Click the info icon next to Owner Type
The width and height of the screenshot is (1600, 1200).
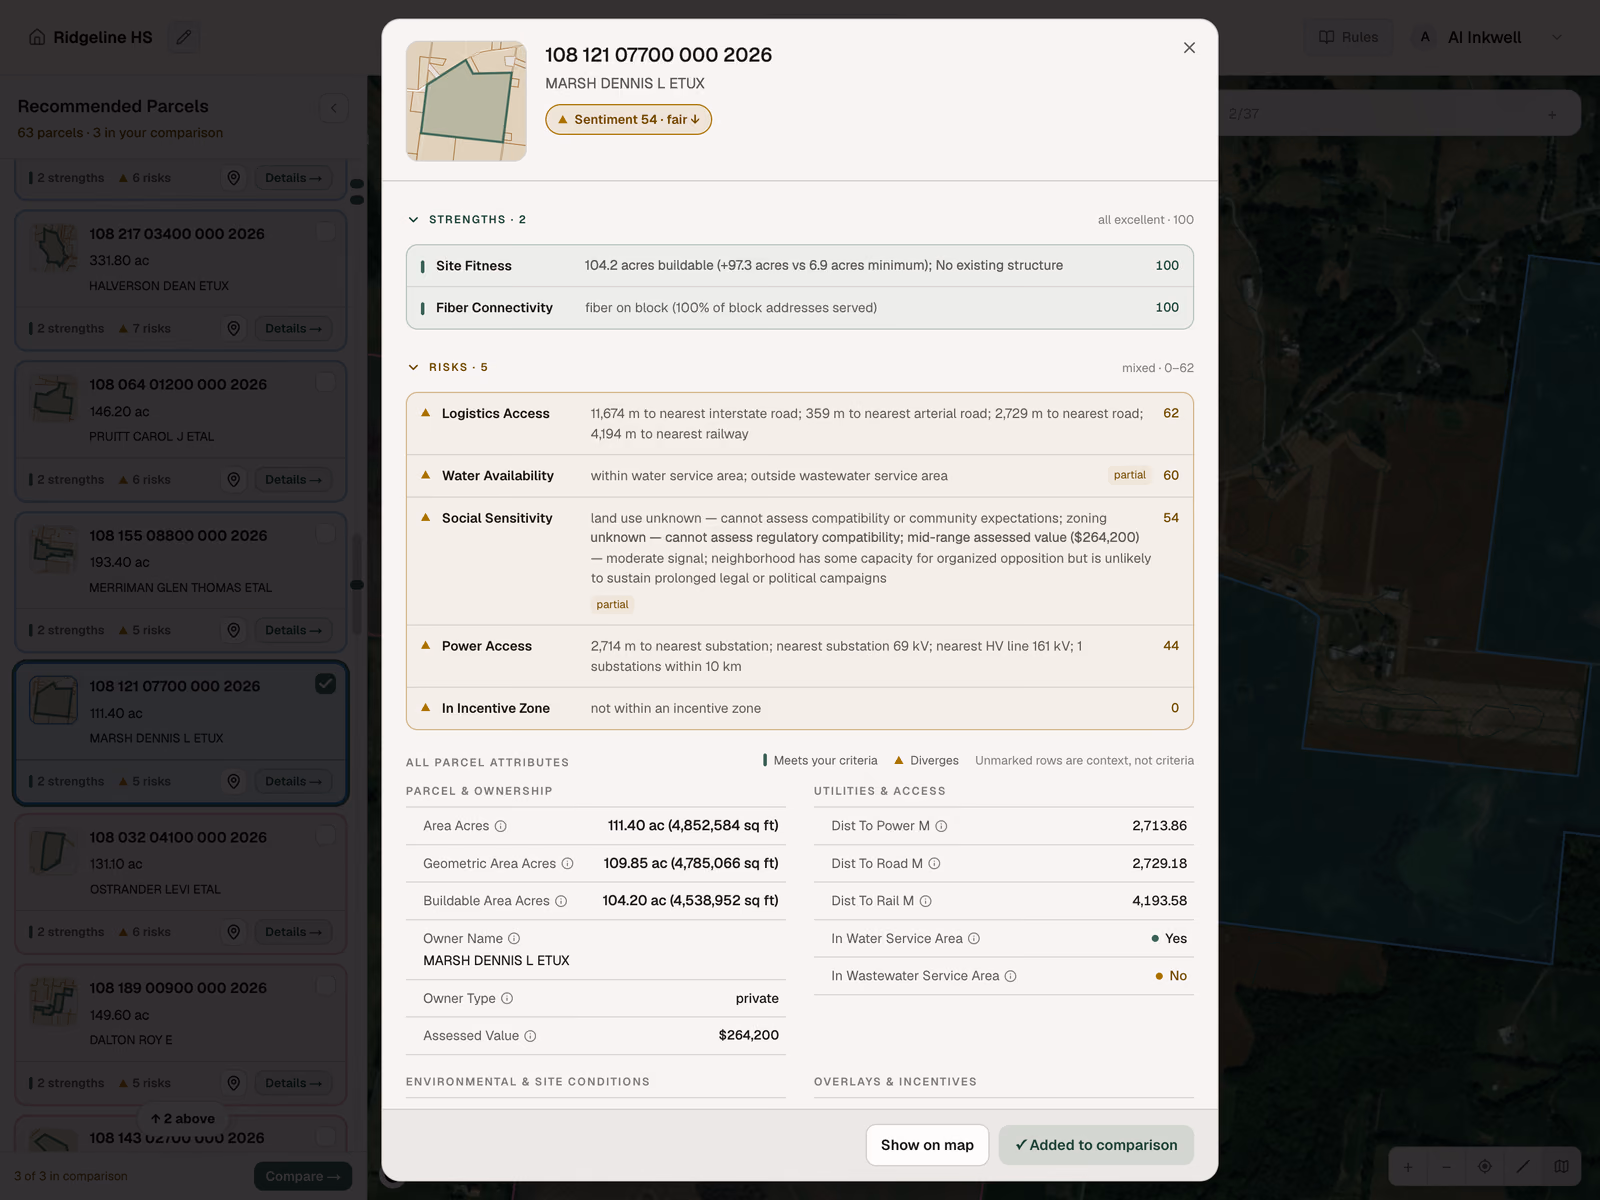pyautogui.click(x=507, y=998)
